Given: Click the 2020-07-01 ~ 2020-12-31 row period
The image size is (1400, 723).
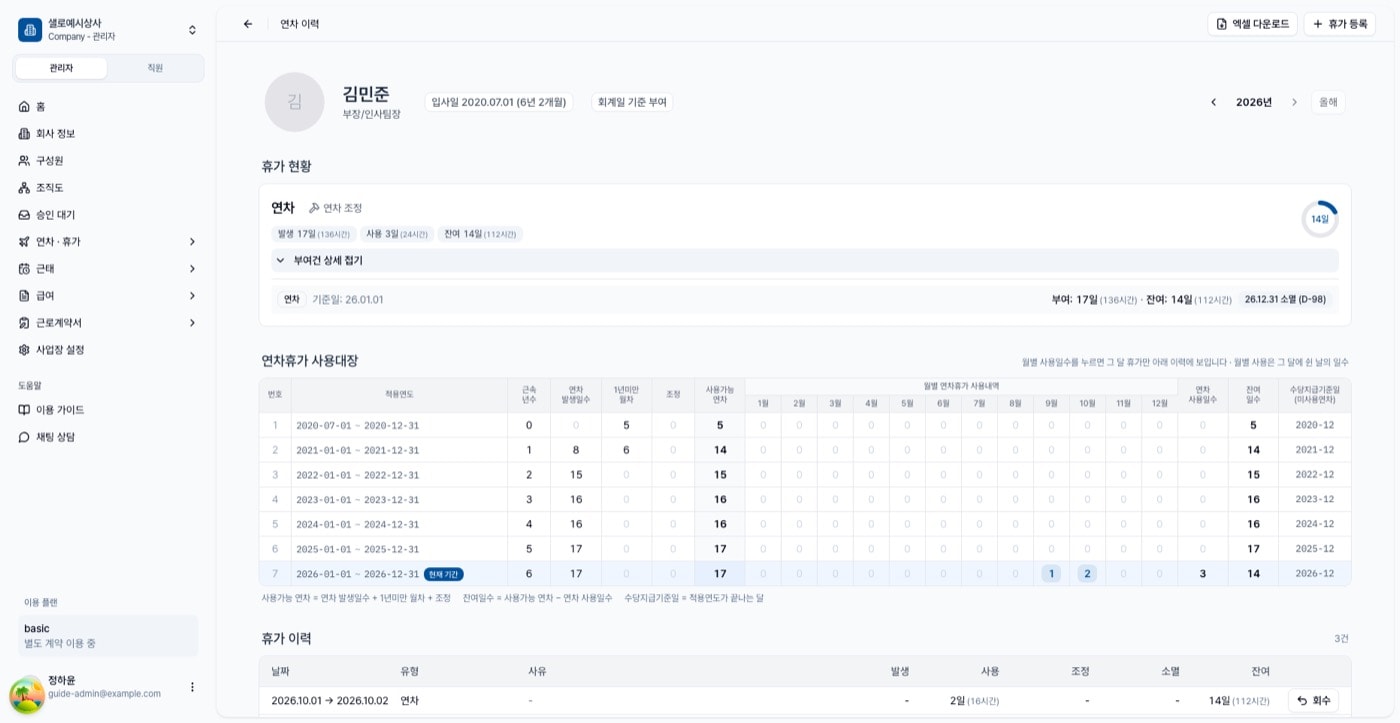Looking at the screenshot, I should click(358, 425).
